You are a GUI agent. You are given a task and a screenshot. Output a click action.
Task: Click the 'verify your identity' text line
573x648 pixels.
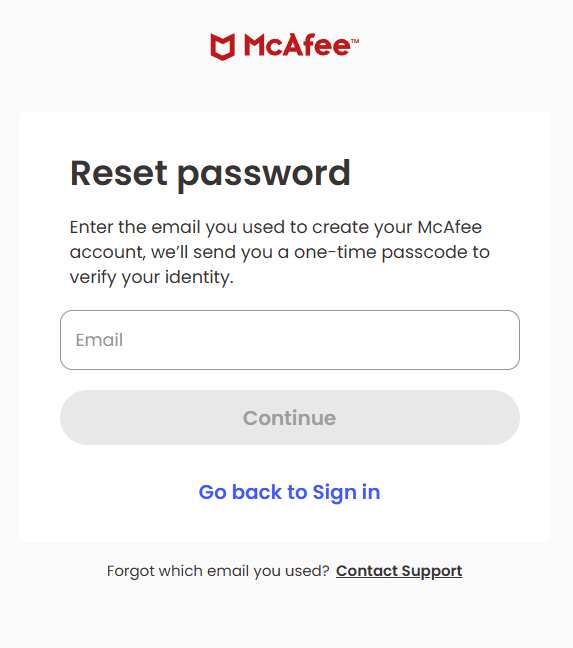click(x=152, y=277)
